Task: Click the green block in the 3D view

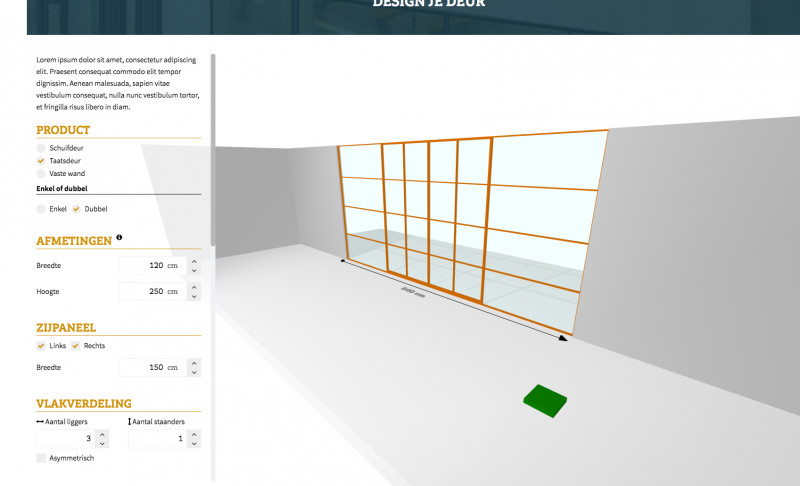Action: coord(546,398)
